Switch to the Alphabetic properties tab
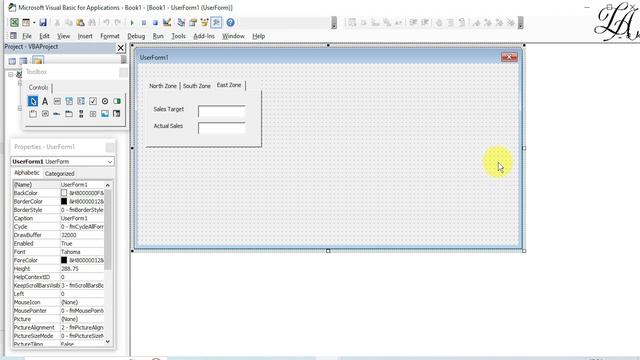 pyautogui.click(x=27, y=173)
